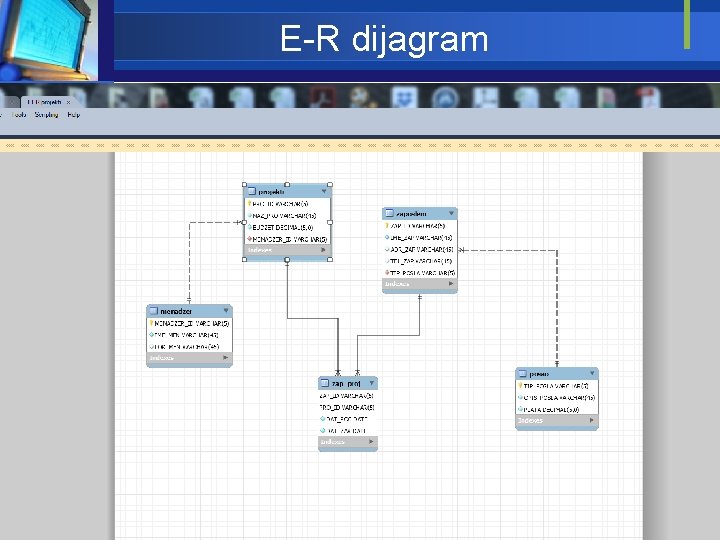
Task: Select OPIS_POSLA VARCHAR(15) row in posao
Action: pyautogui.click(x=557, y=398)
